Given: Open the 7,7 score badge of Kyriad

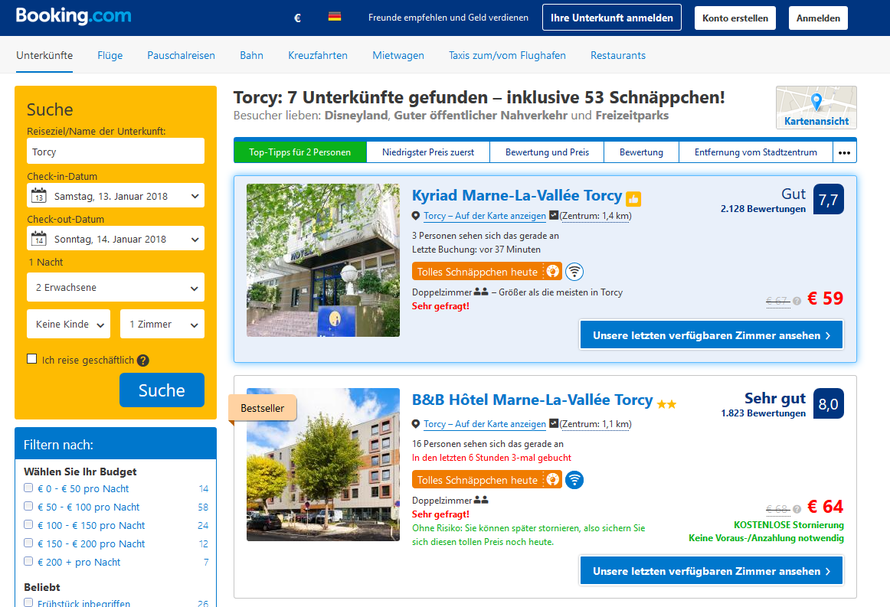Looking at the screenshot, I should (x=828, y=199).
